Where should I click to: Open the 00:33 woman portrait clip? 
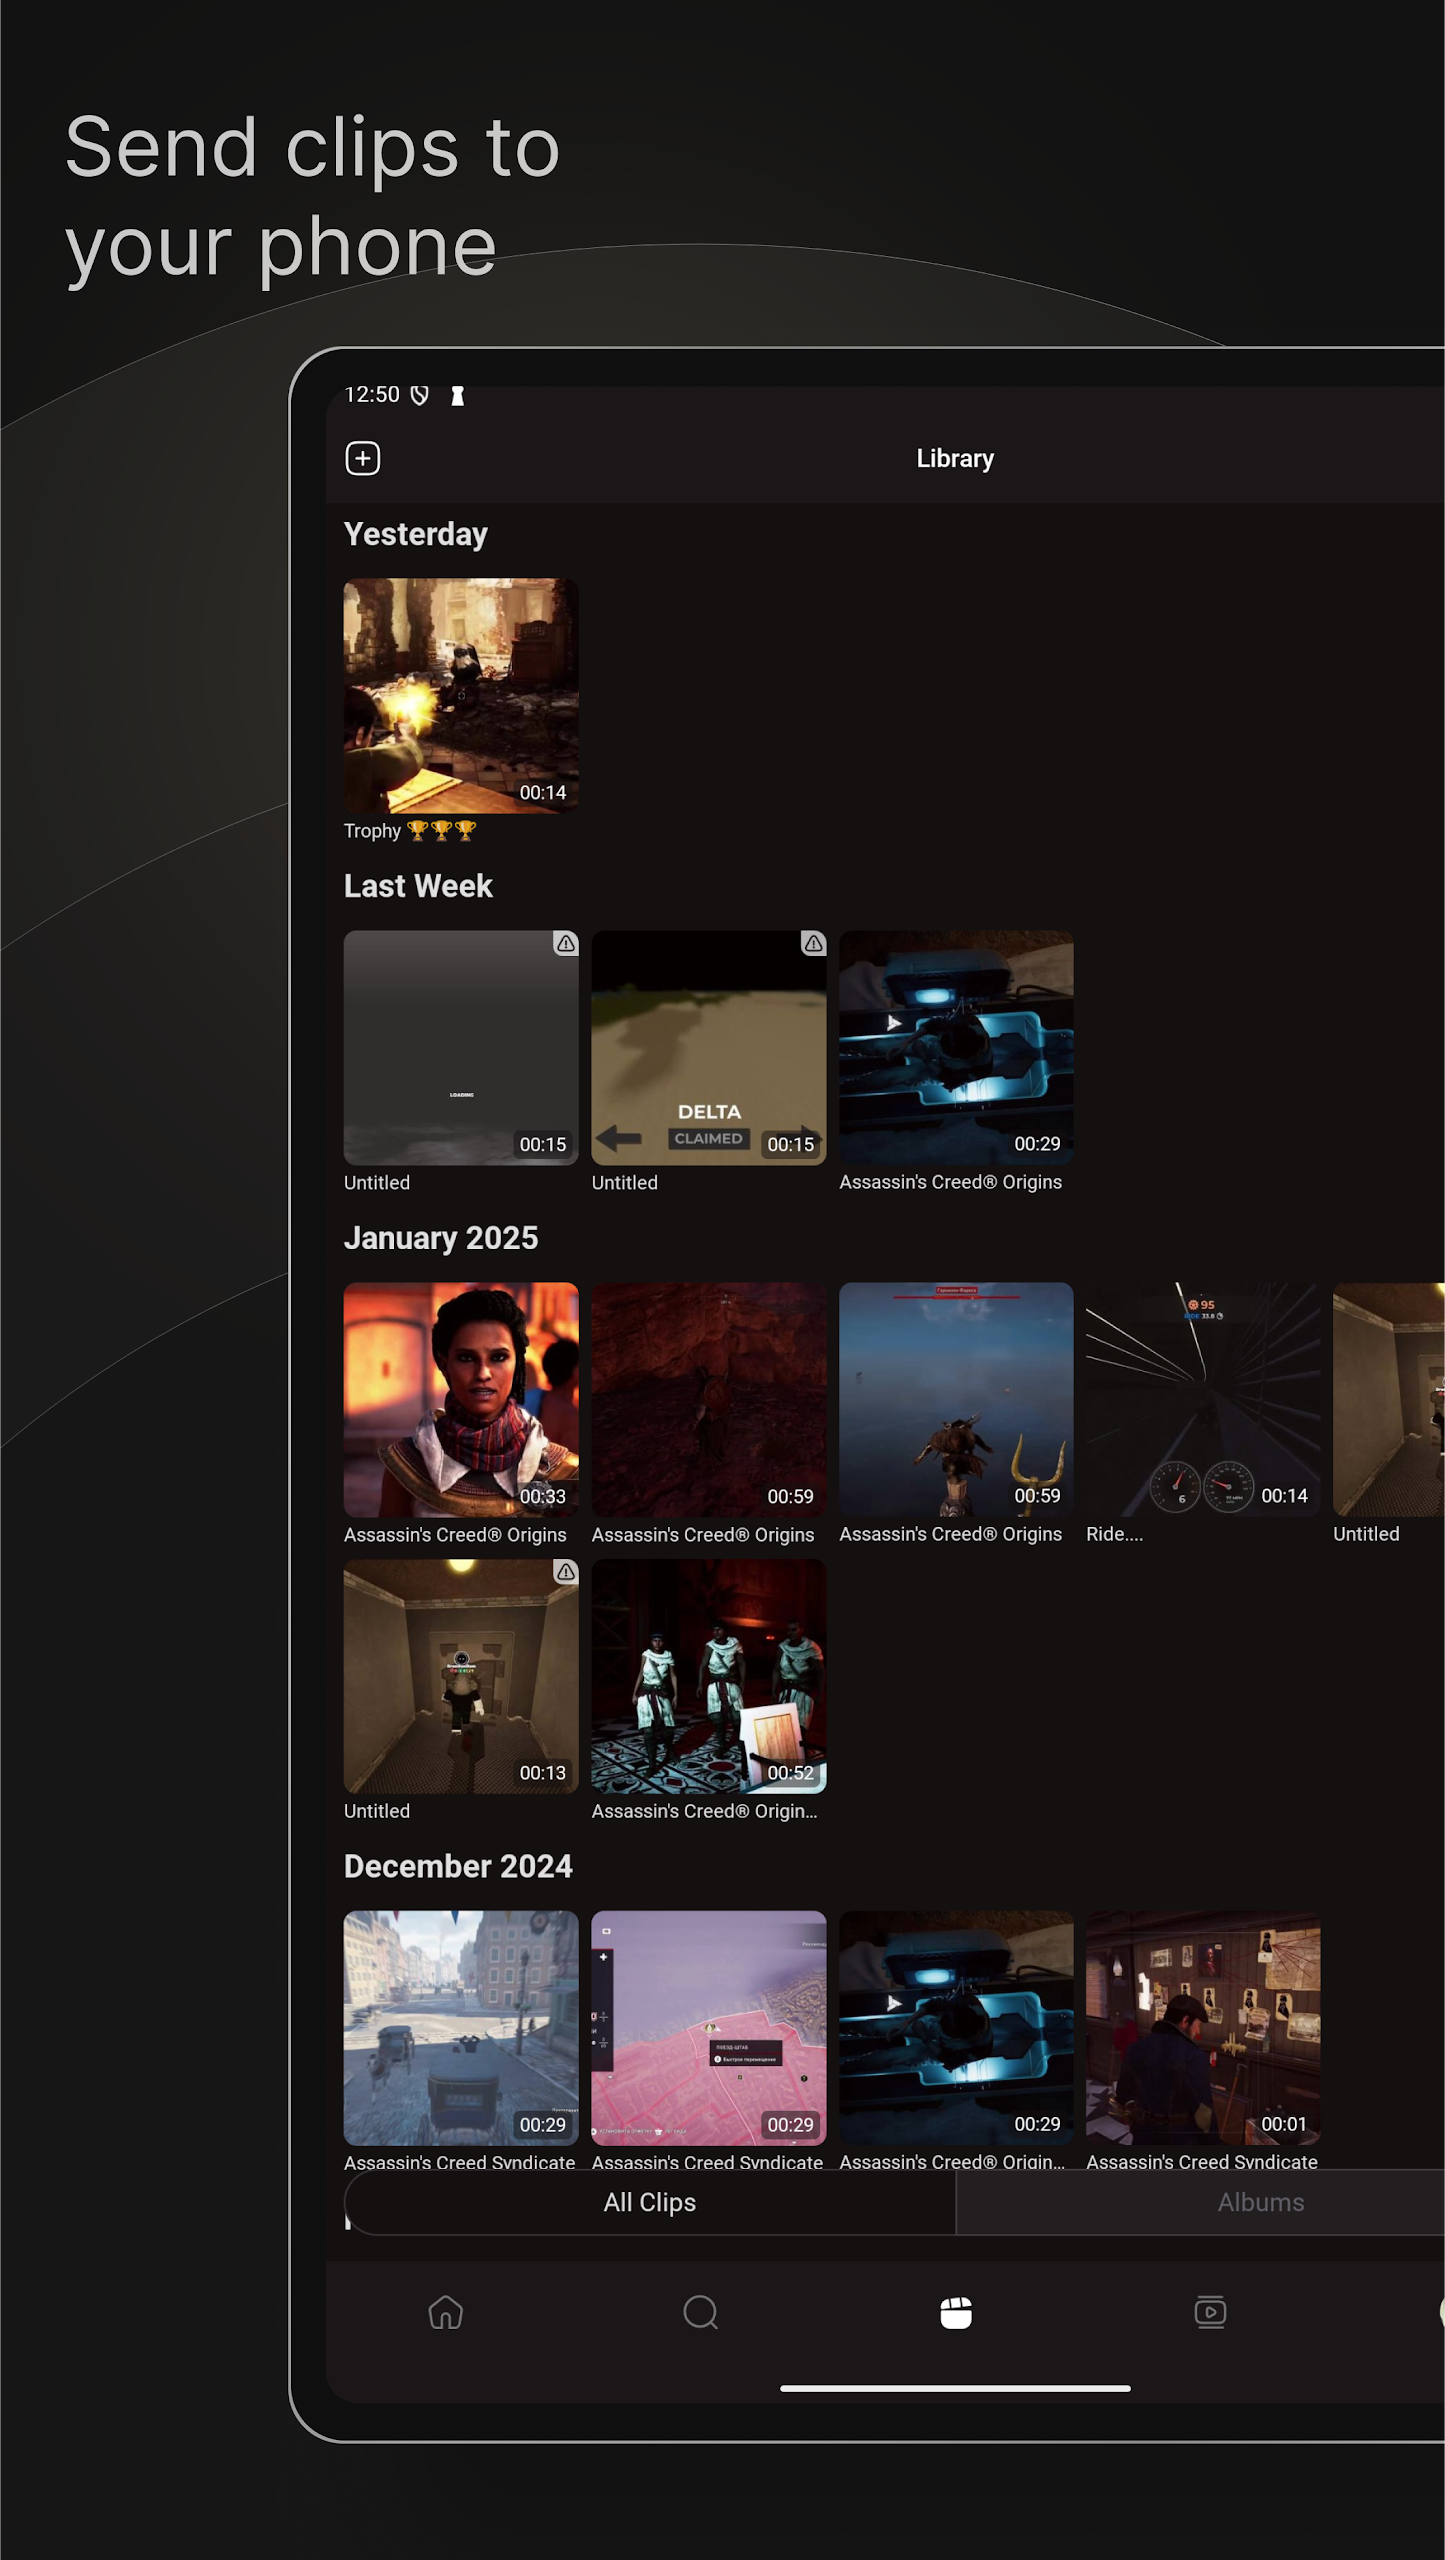tap(461, 1400)
